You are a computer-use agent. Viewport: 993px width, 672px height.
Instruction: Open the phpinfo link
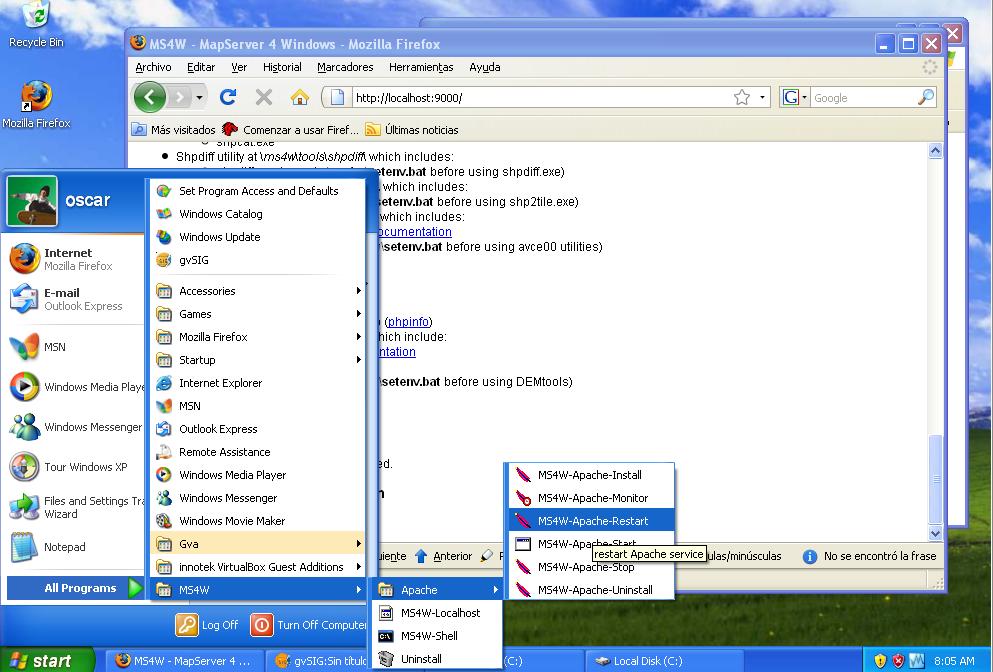408,321
